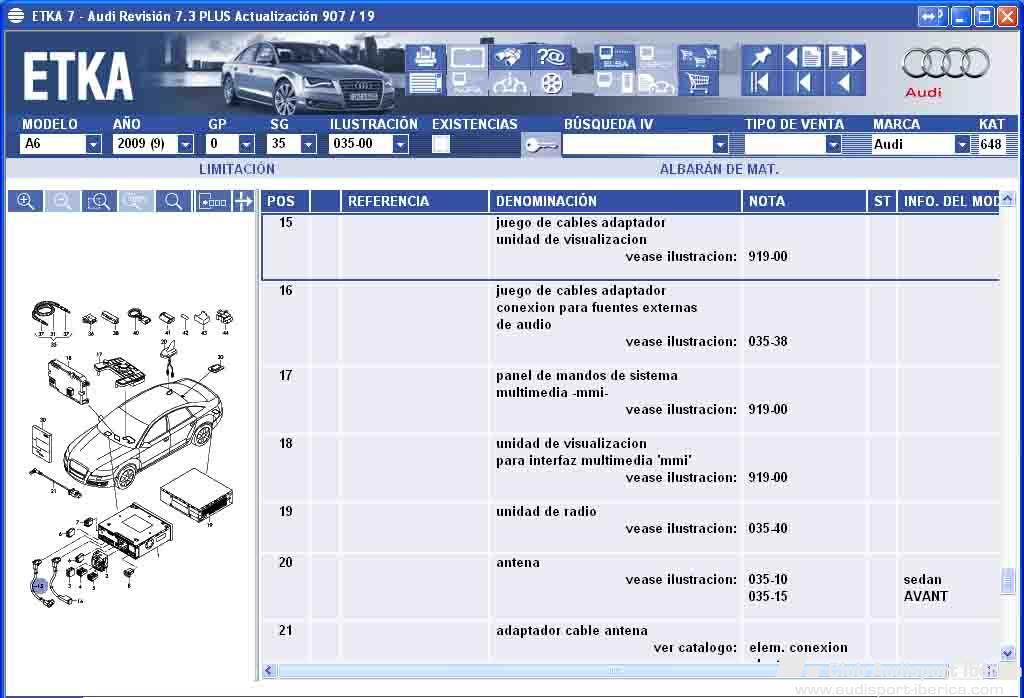Click illustration reference 035-40
Screen dimensions: 1024x698
click(768, 528)
